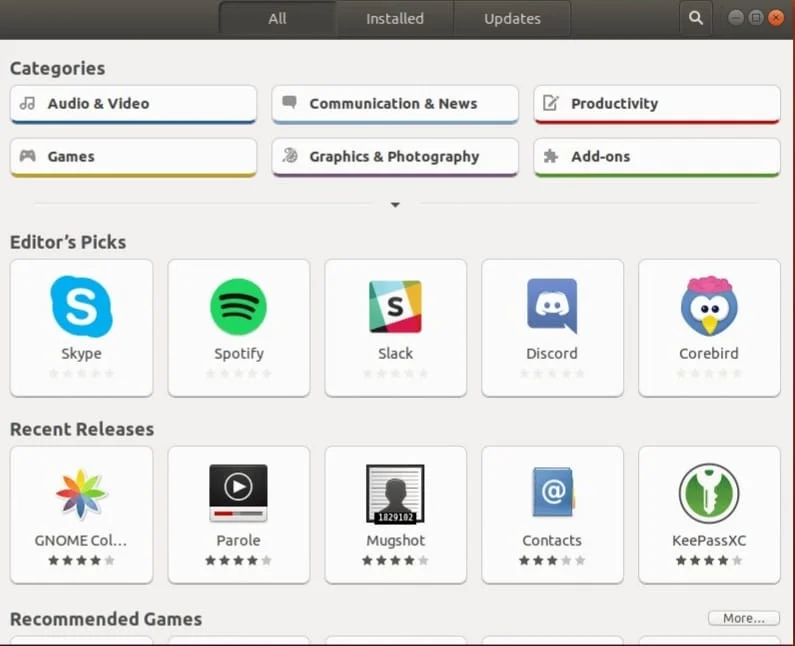This screenshot has height=646, width=795.
Task: Expand the categories list with down arrow
Action: pyautogui.click(x=395, y=205)
